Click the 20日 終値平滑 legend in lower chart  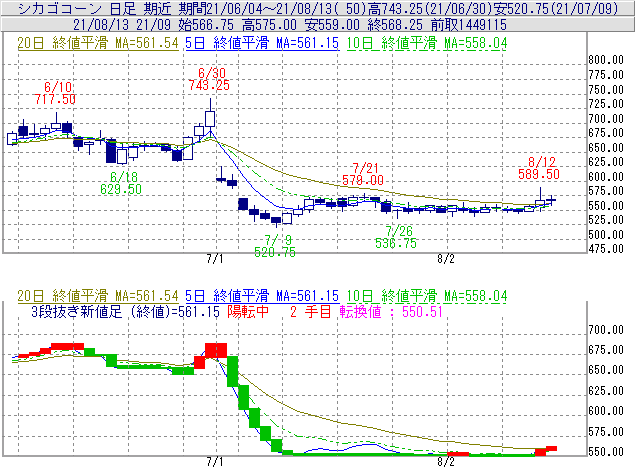(x=98, y=296)
